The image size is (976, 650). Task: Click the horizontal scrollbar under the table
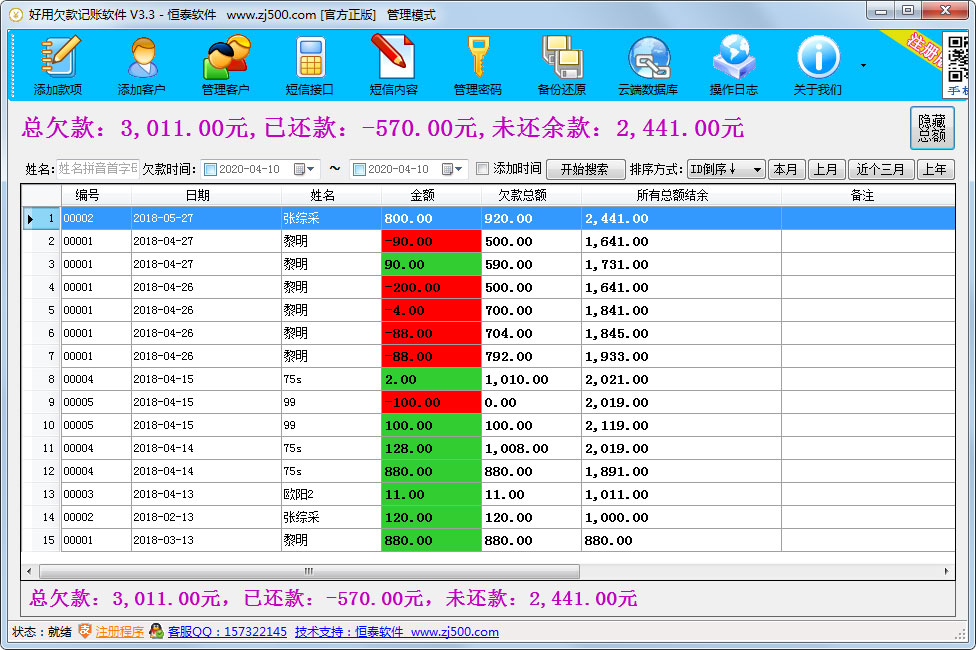point(308,571)
